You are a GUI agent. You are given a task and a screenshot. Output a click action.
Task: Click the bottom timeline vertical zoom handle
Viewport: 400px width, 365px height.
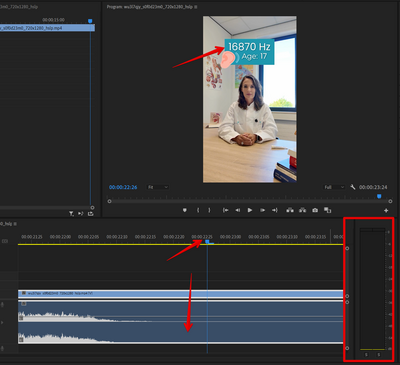click(347, 348)
